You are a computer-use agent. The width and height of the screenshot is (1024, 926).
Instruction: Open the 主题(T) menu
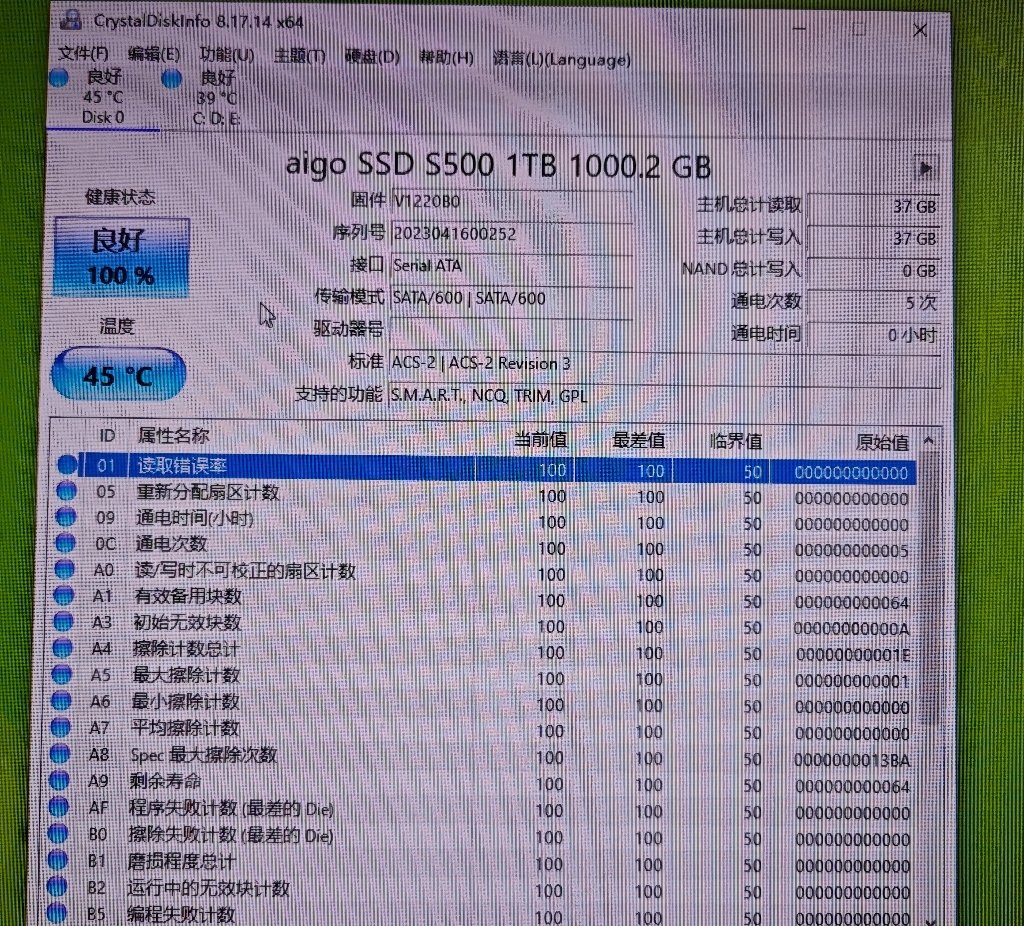tap(299, 56)
